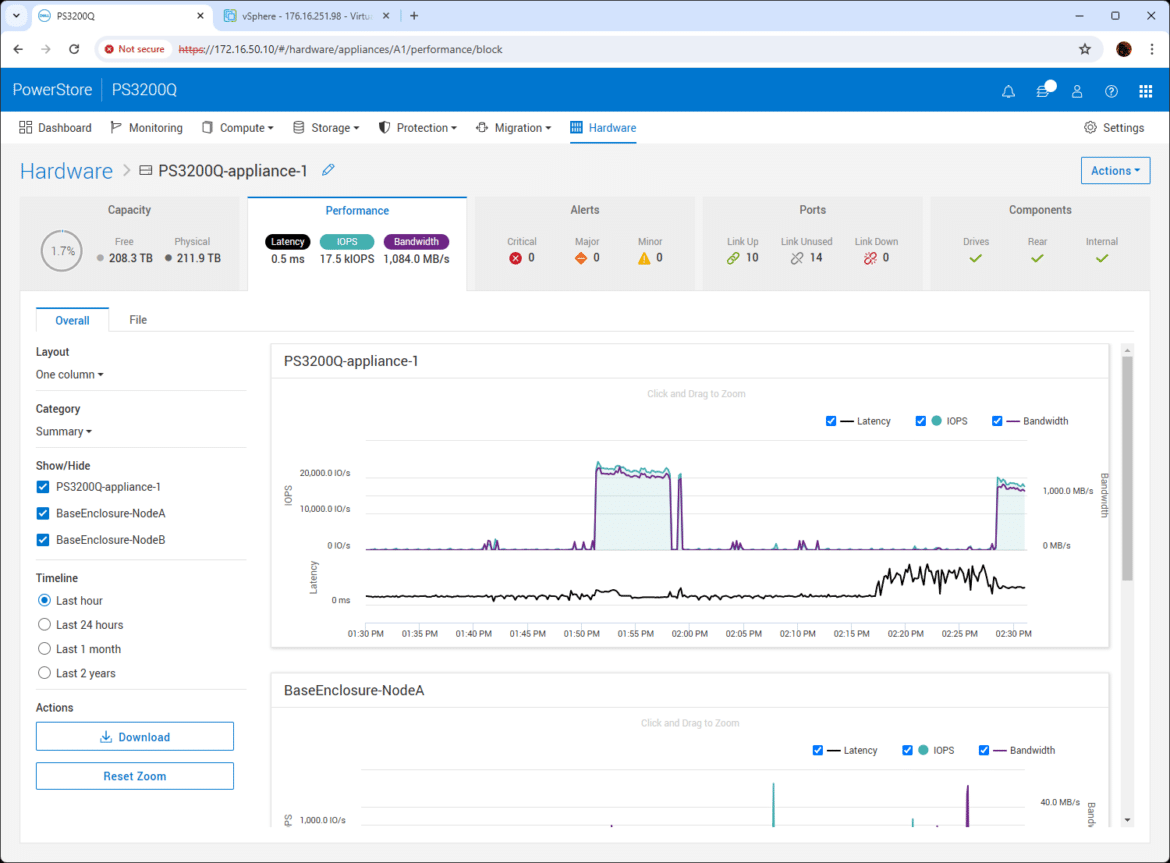Bookmark this page with star icon
The width and height of the screenshot is (1170, 863).
click(x=1085, y=49)
